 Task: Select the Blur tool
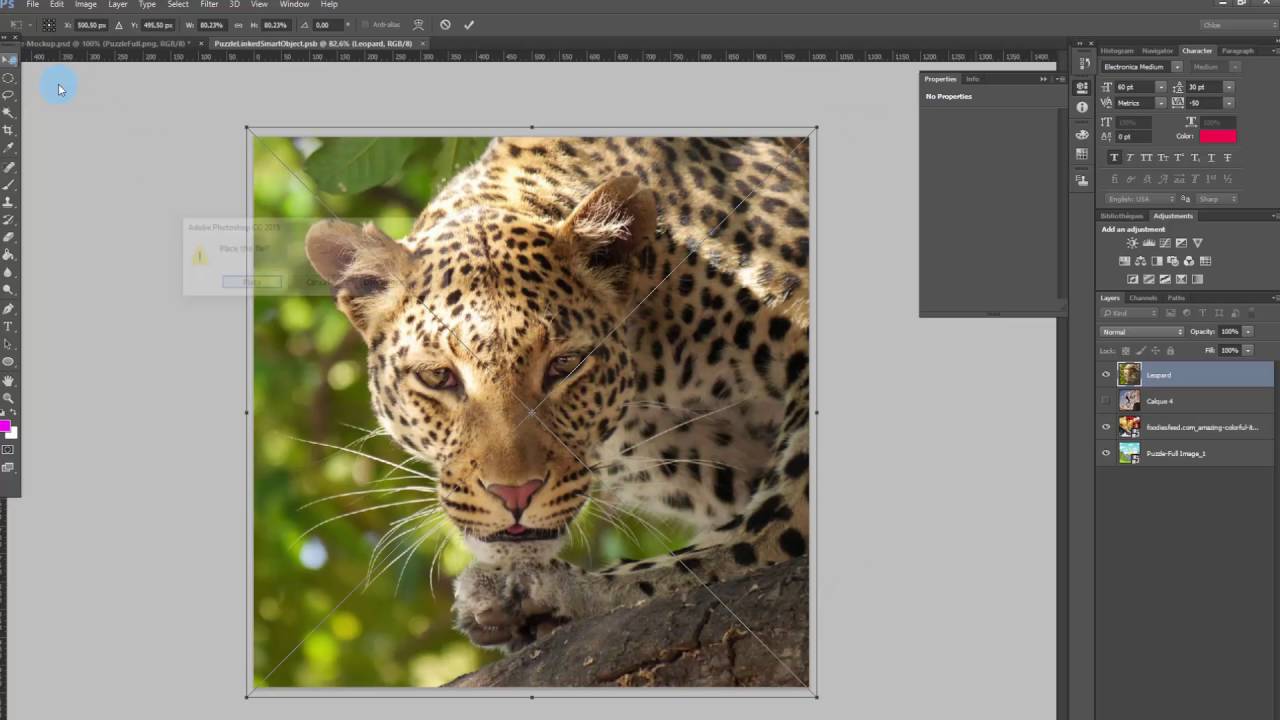(x=8, y=272)
